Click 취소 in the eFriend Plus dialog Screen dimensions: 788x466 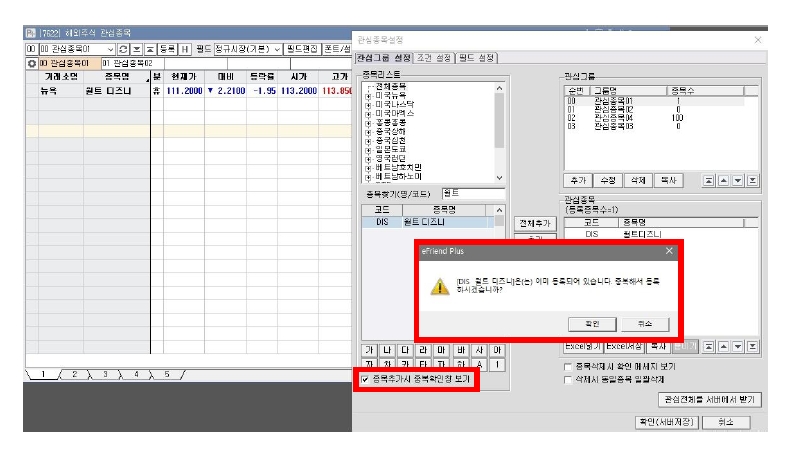[645, 324]
